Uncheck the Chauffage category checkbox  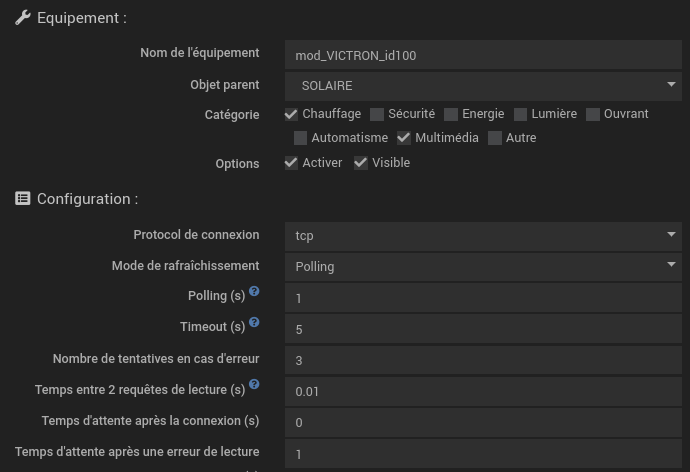291,115
